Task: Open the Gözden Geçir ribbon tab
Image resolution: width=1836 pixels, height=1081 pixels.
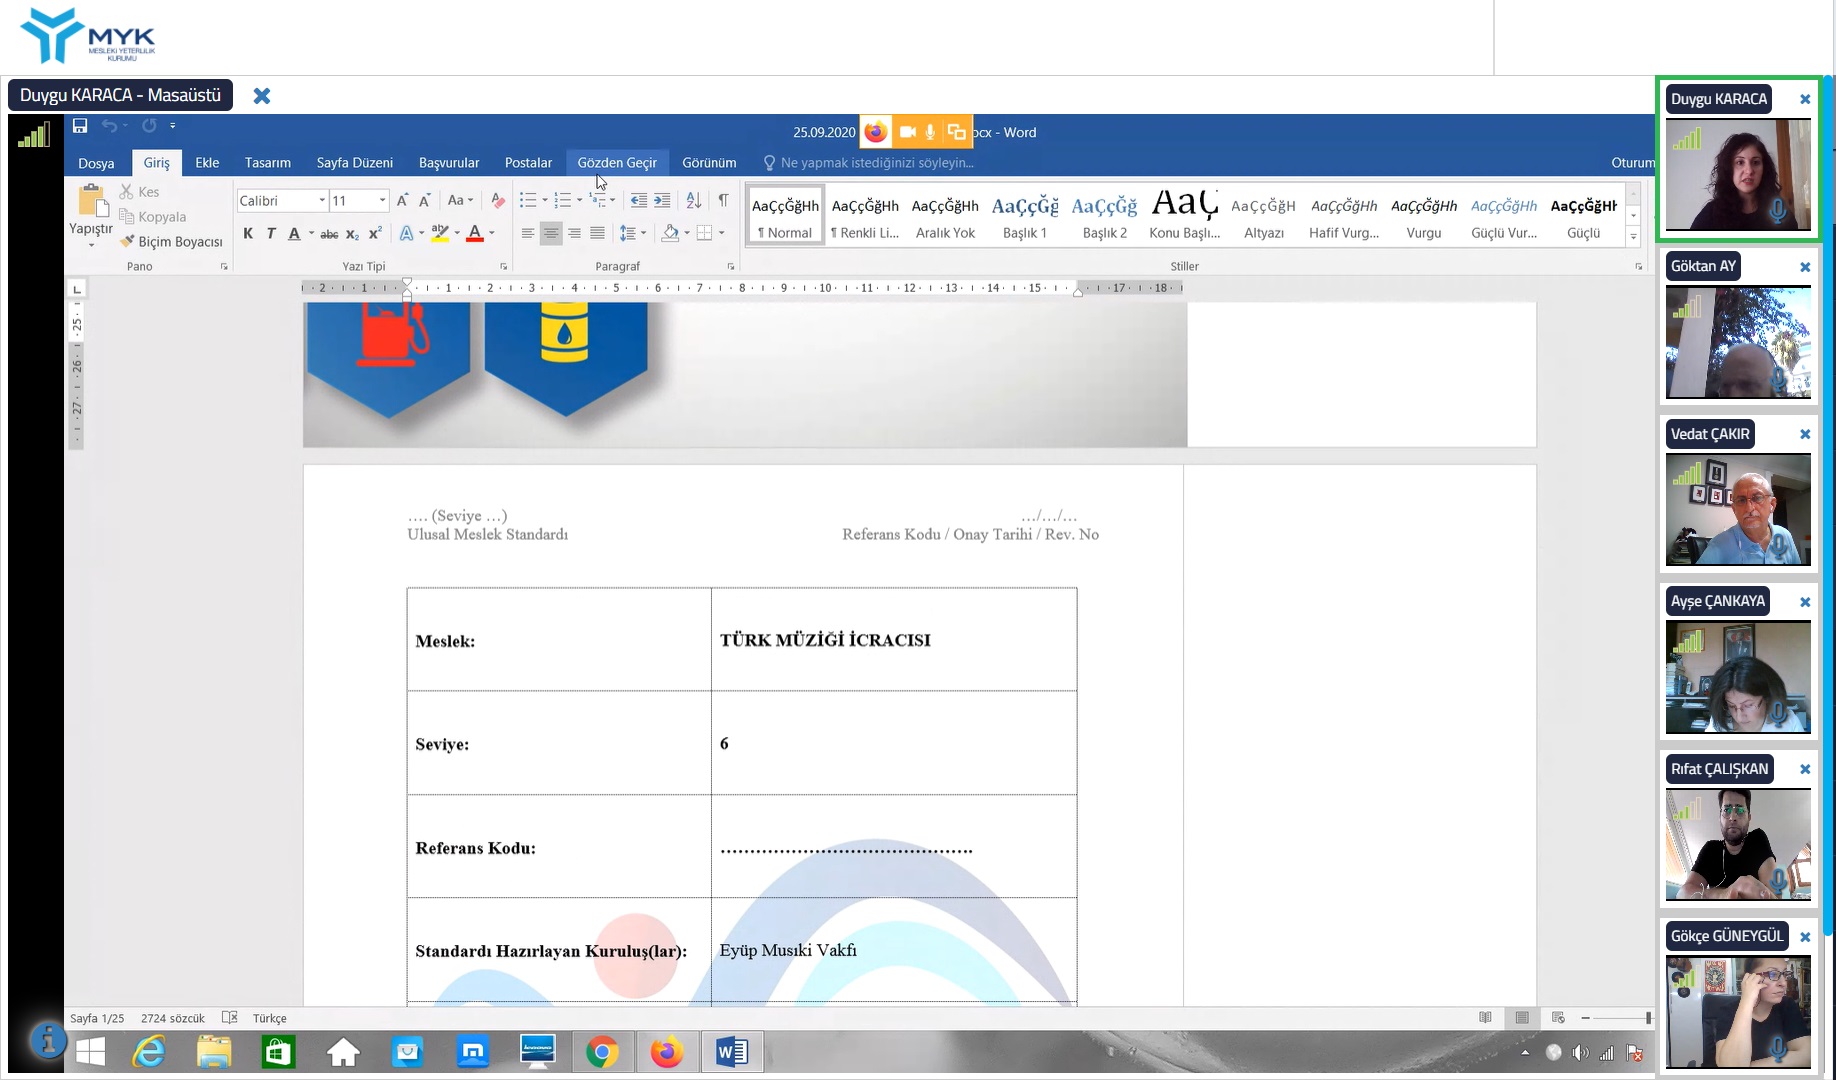Action: point(617,163)
